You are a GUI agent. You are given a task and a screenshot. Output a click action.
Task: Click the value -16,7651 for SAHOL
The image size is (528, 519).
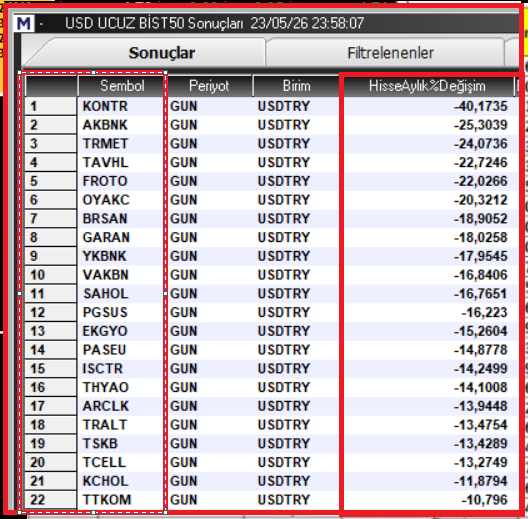click(481, 294)
